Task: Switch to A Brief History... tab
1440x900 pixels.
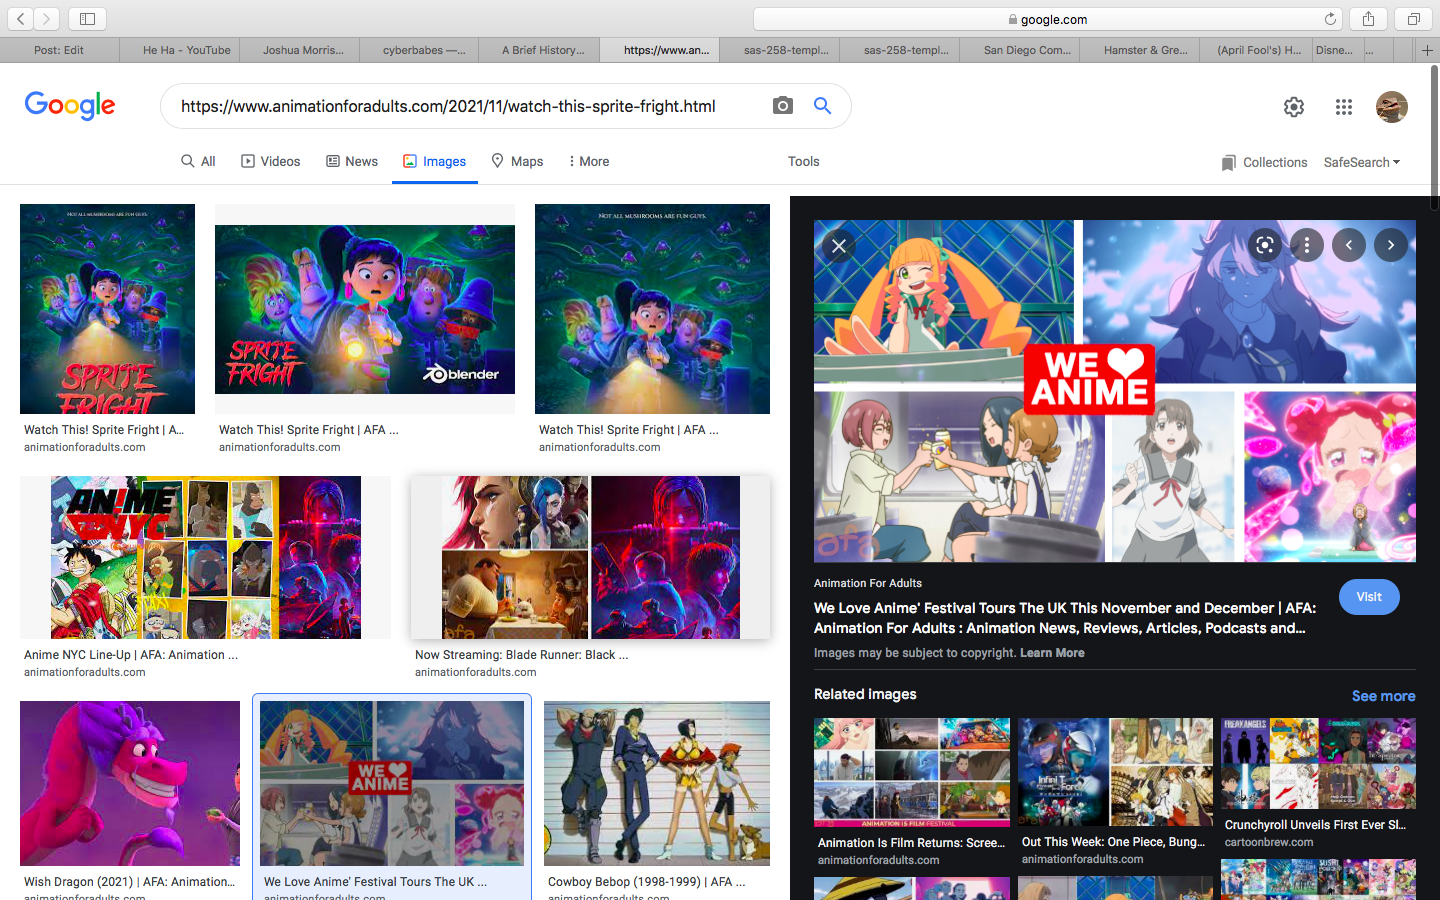Action: coord(540,50)
